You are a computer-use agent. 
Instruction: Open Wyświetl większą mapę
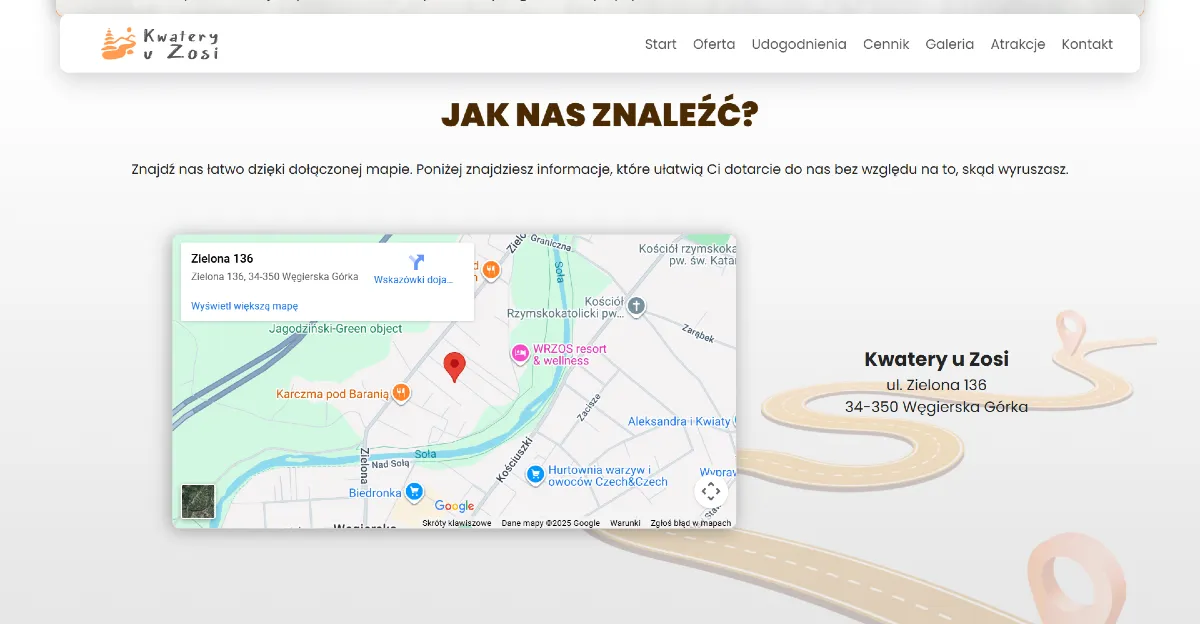[244, 305]
